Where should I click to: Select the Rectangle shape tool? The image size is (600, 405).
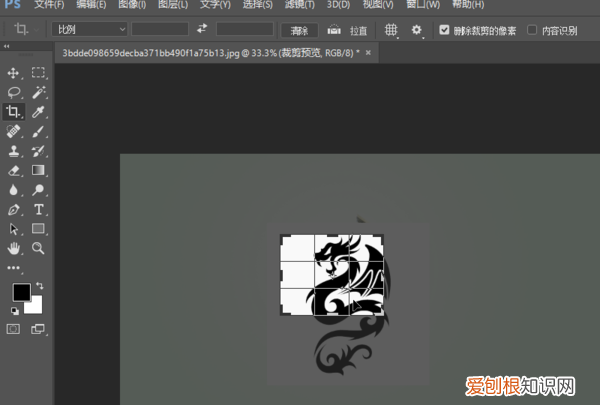pyautogui.click(x=38, y=229)
